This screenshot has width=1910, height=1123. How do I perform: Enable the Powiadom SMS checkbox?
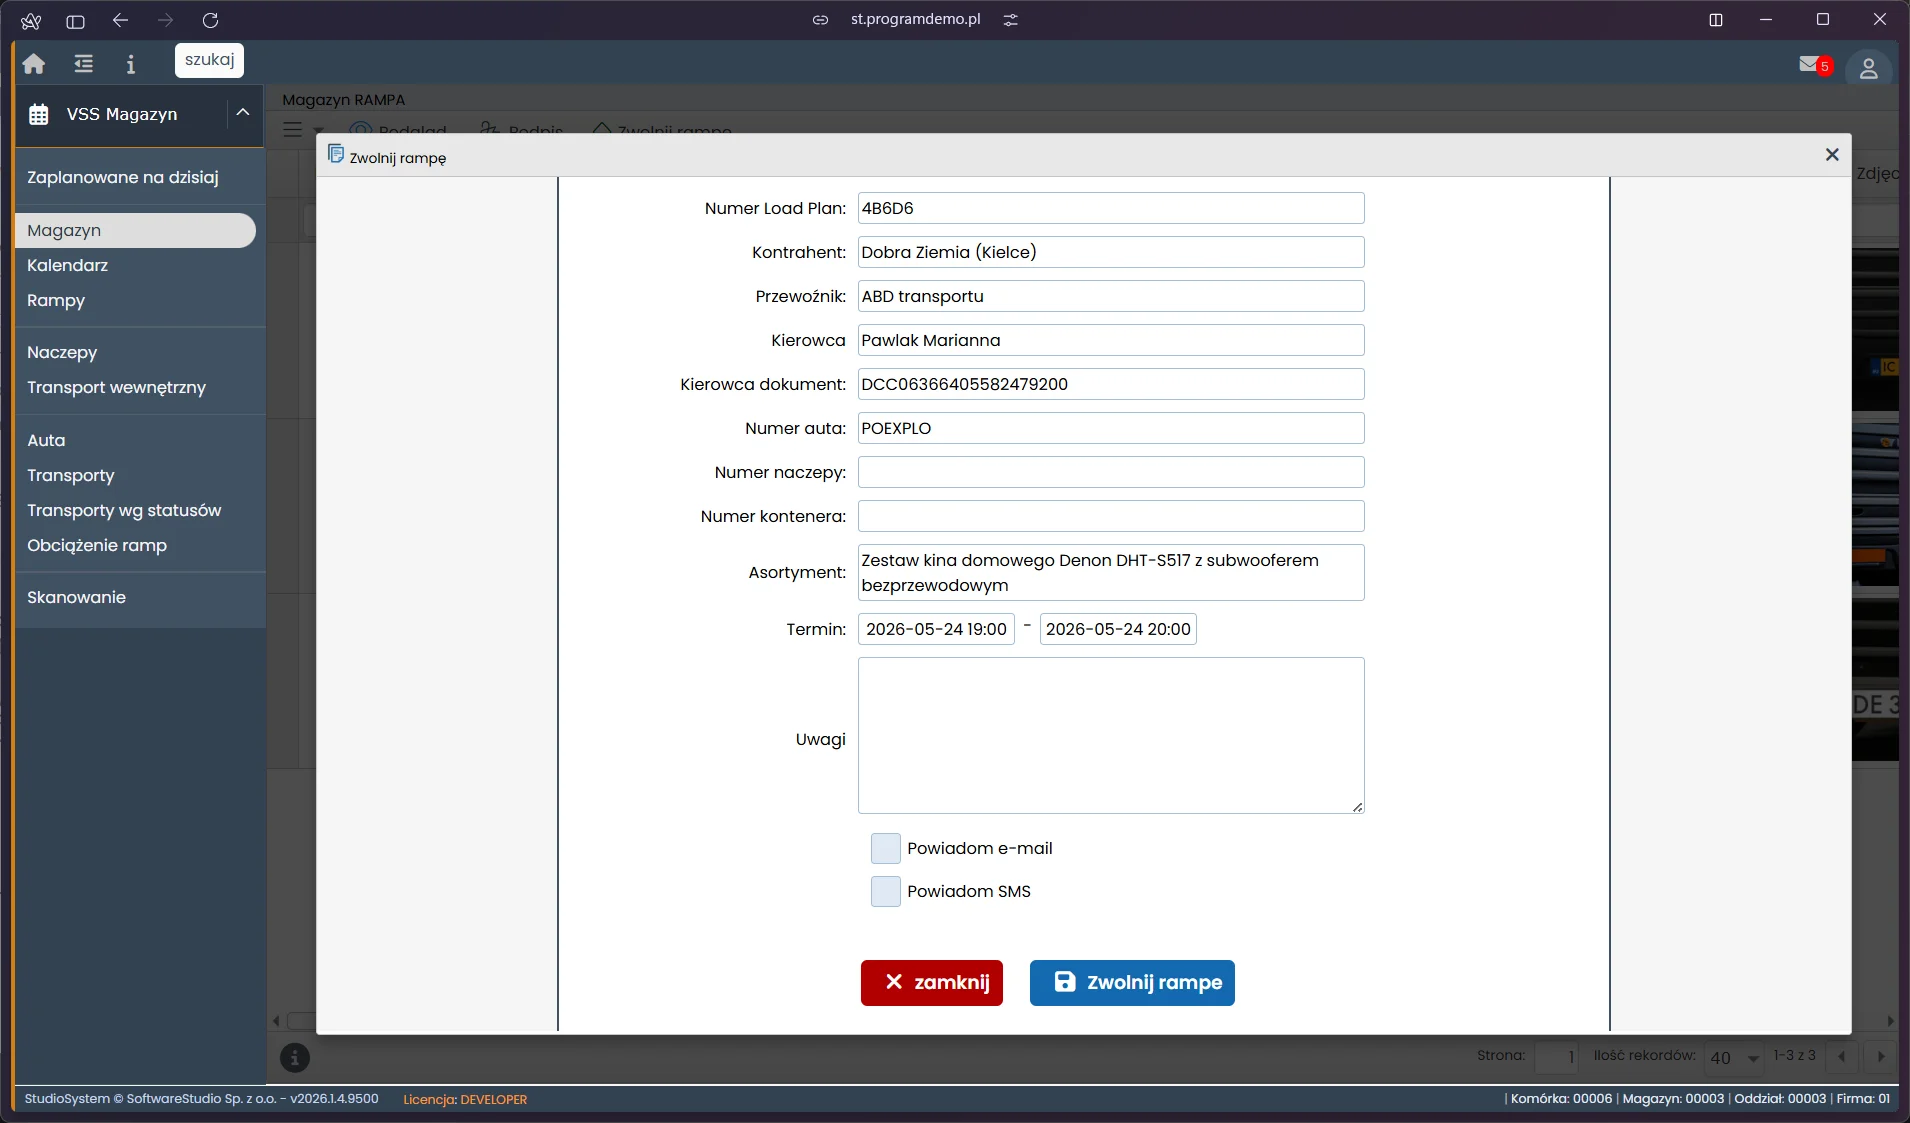(886, 891)
